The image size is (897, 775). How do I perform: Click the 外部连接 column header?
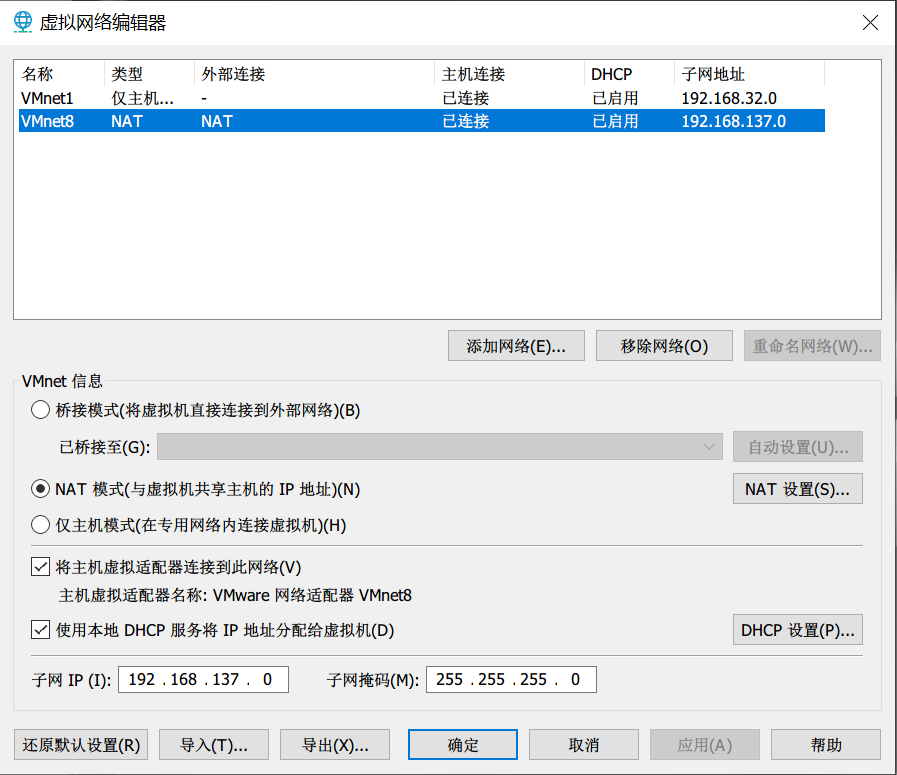point(314,74)
